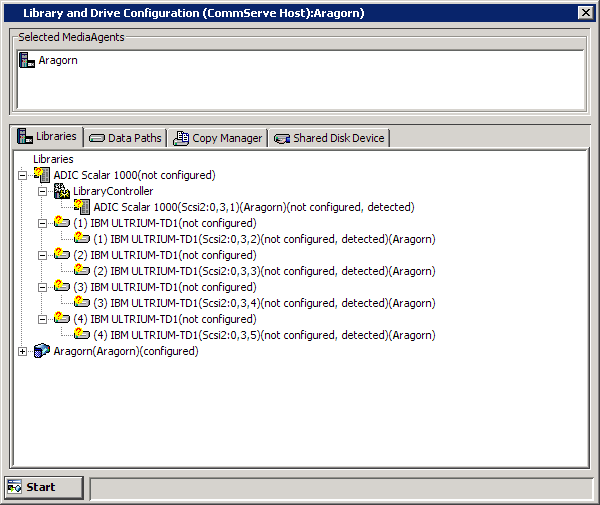Click the status bar field beside Start

341,489
